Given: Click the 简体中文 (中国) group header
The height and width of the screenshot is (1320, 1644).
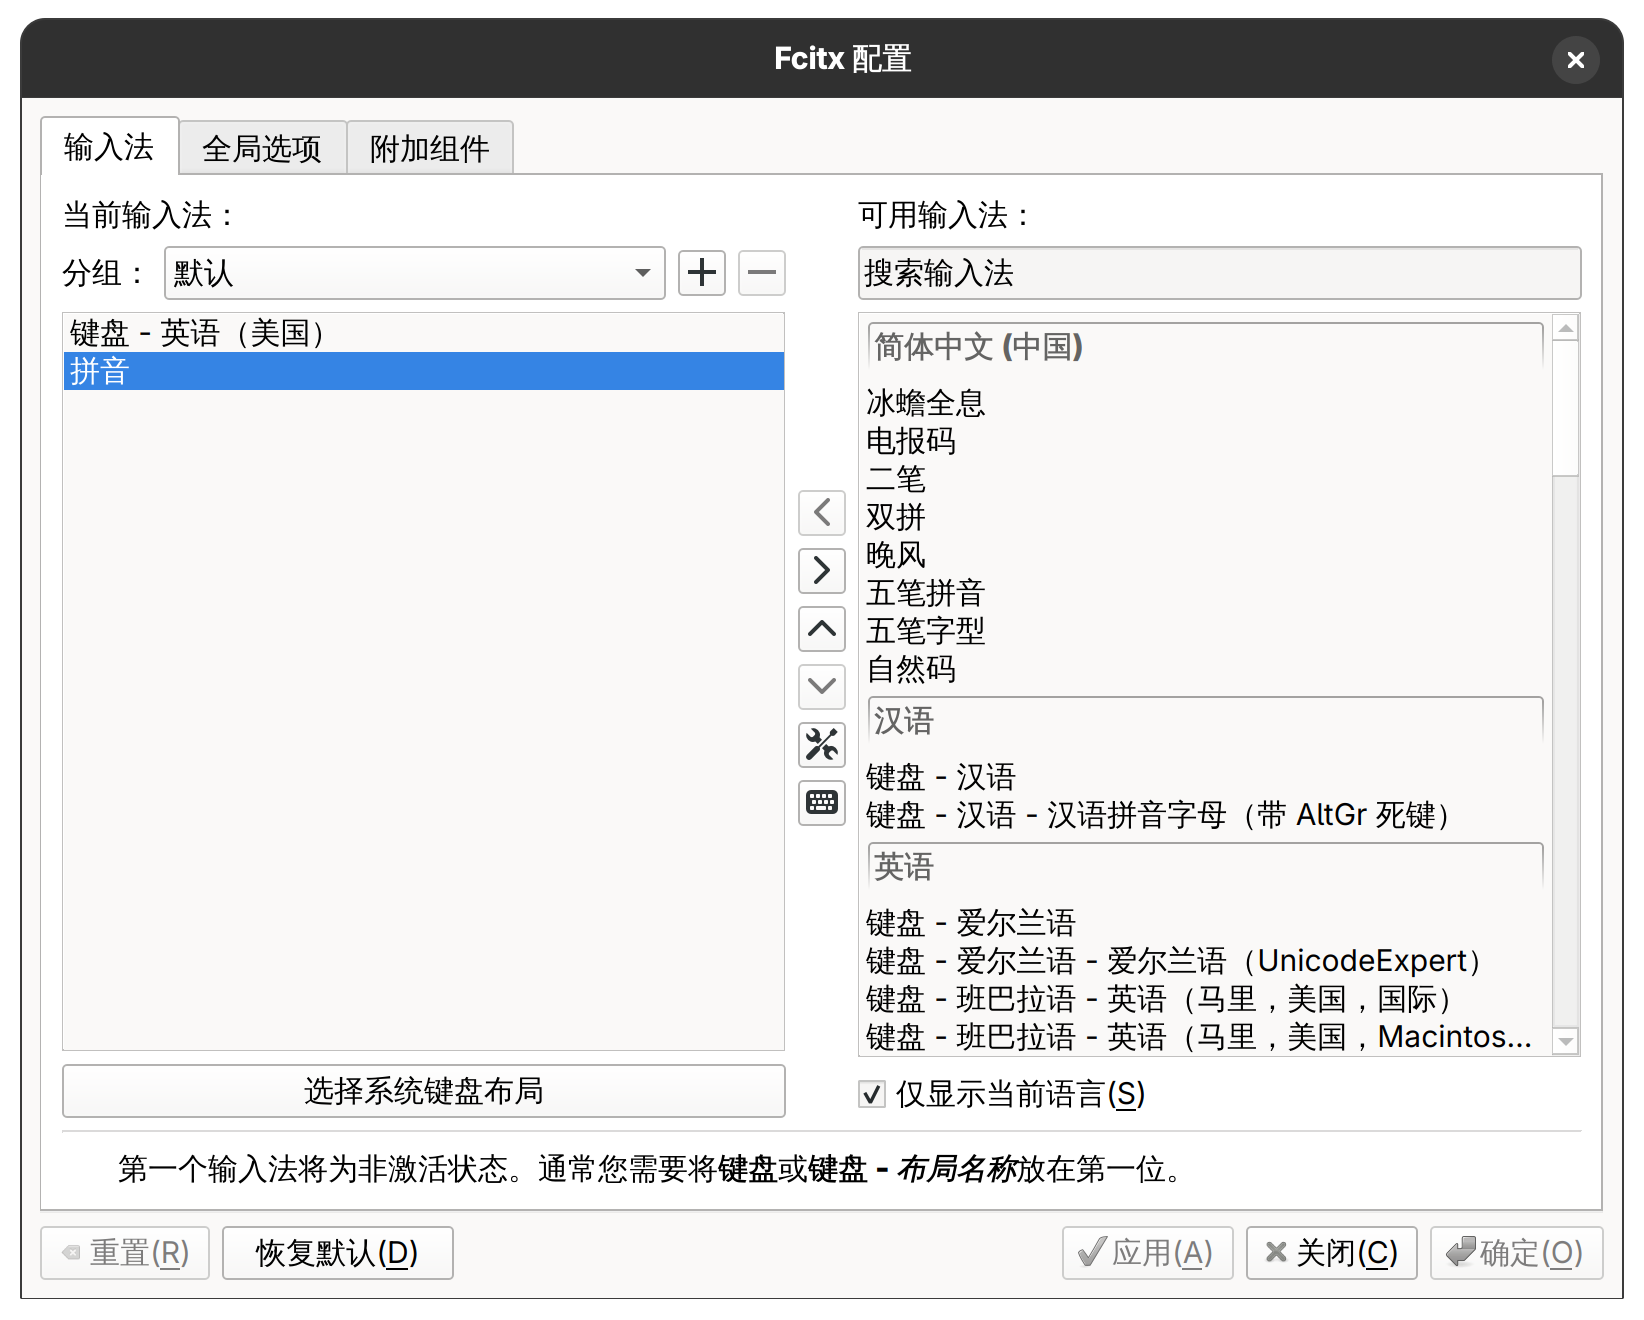Looking at the screenshot, I should 1205,347.
